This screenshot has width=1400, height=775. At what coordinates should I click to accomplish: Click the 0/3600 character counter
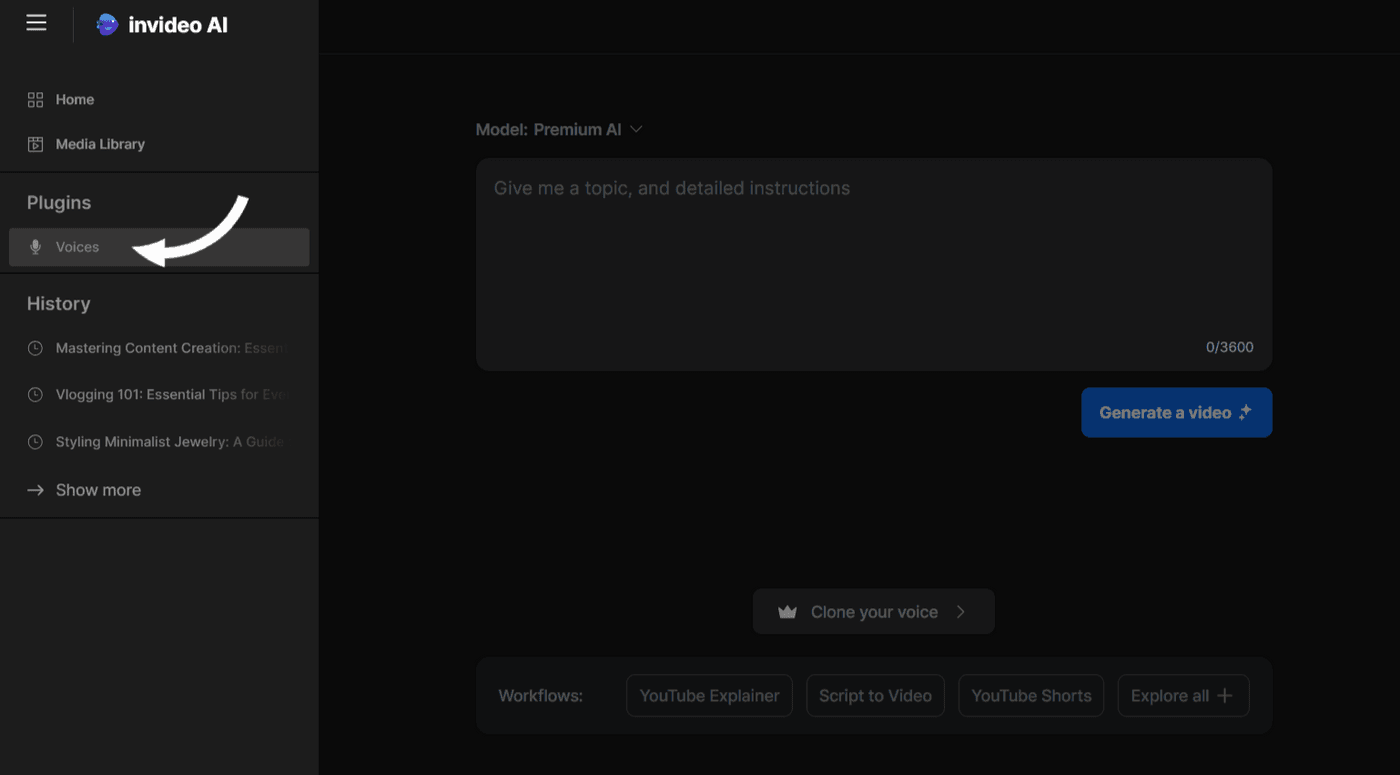coord(1229,347)
